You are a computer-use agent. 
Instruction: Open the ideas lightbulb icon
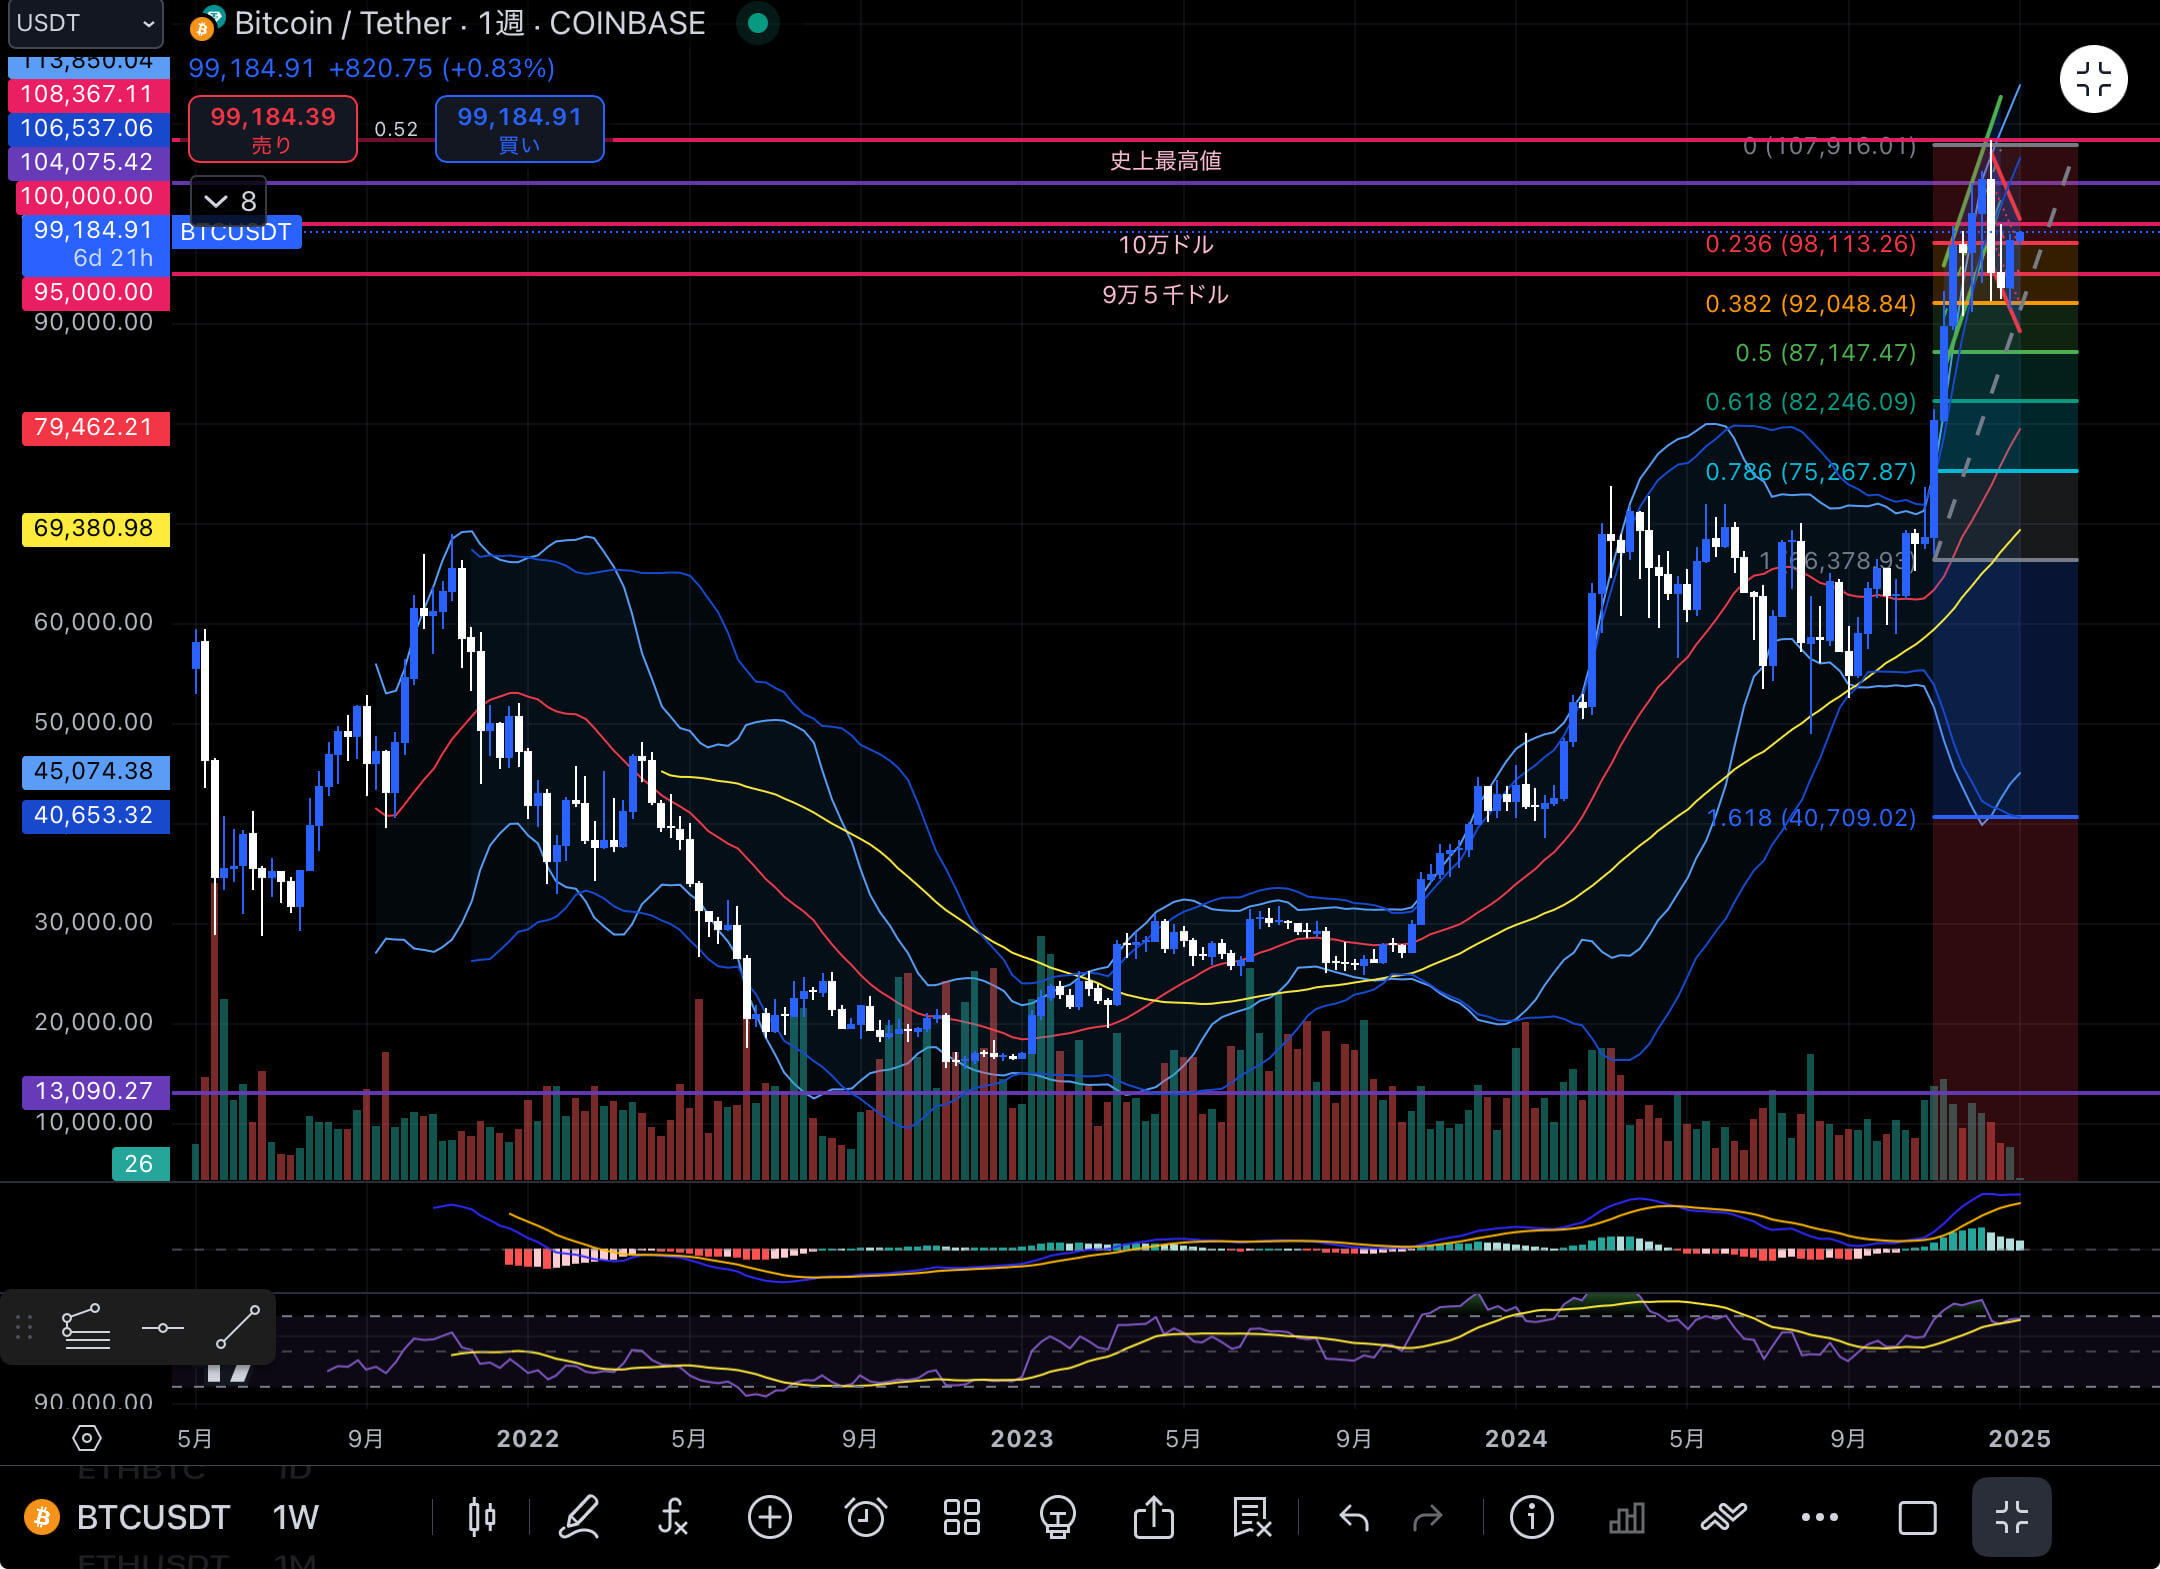pos(1057,1517)
